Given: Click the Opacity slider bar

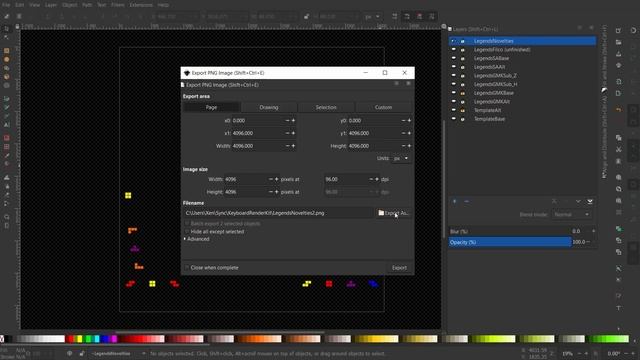Looking at the screenshot, I should [510, 242].
